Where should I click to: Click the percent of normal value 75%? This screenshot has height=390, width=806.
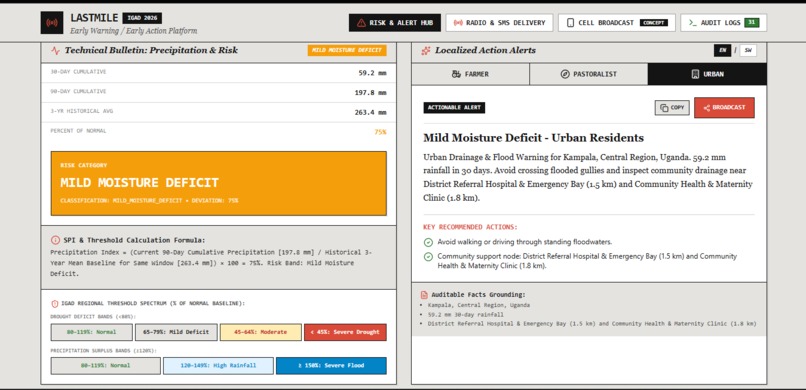pos(380,132)
